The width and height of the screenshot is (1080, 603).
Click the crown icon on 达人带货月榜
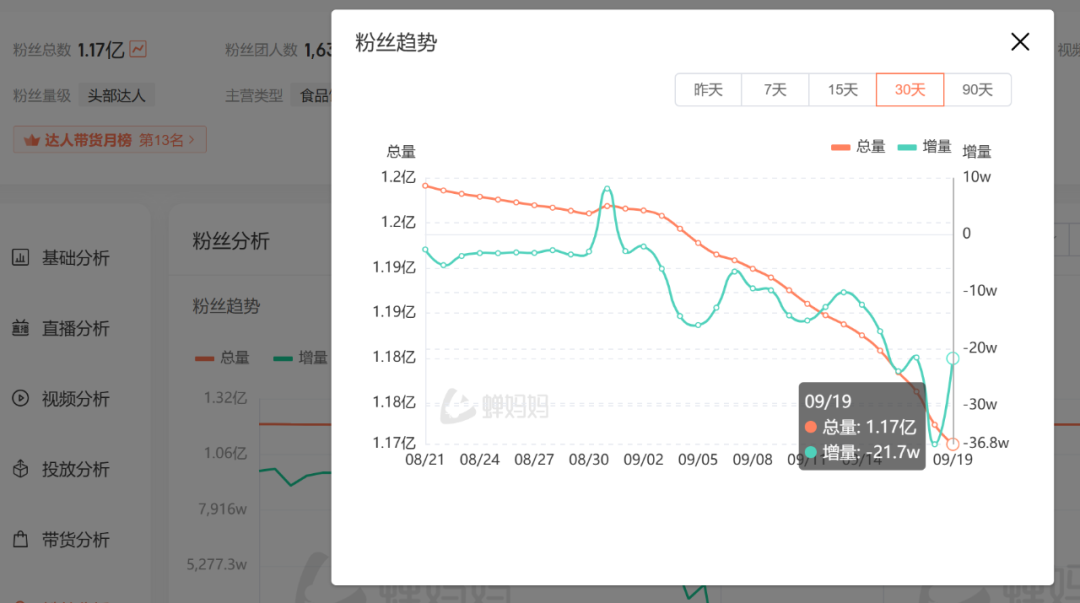(x=31, y=140)
